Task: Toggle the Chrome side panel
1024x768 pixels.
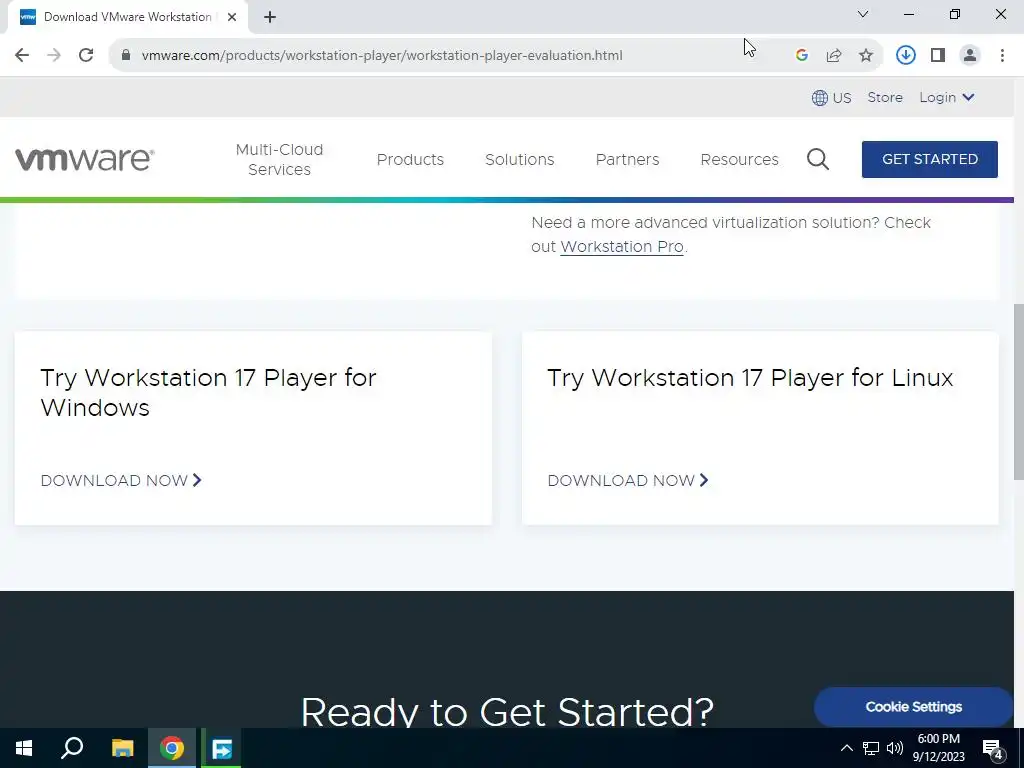Action: click(x=938, y=56)
